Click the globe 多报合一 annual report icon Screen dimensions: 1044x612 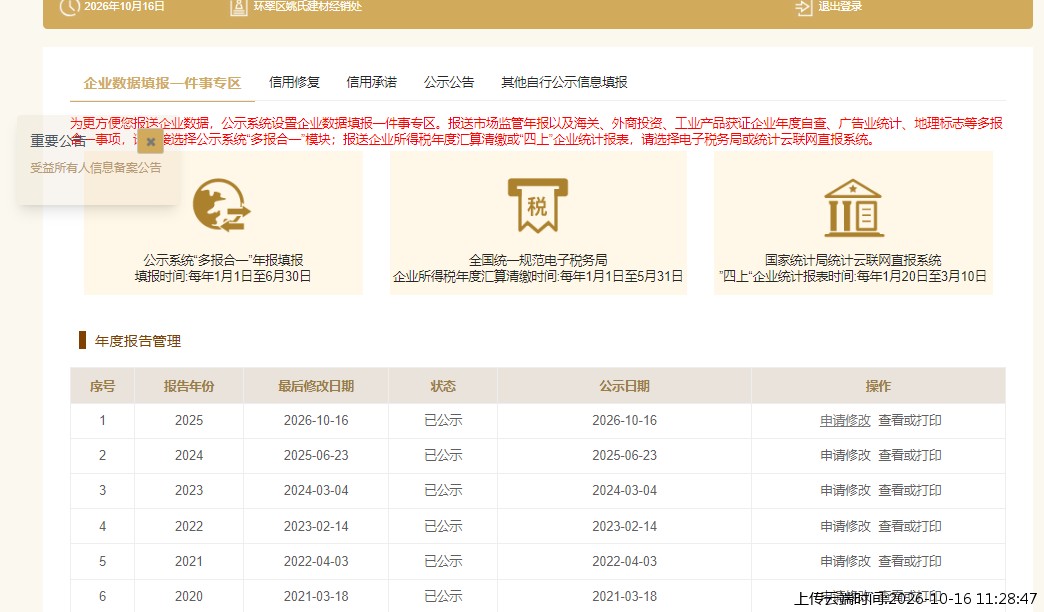pos(222,205)
